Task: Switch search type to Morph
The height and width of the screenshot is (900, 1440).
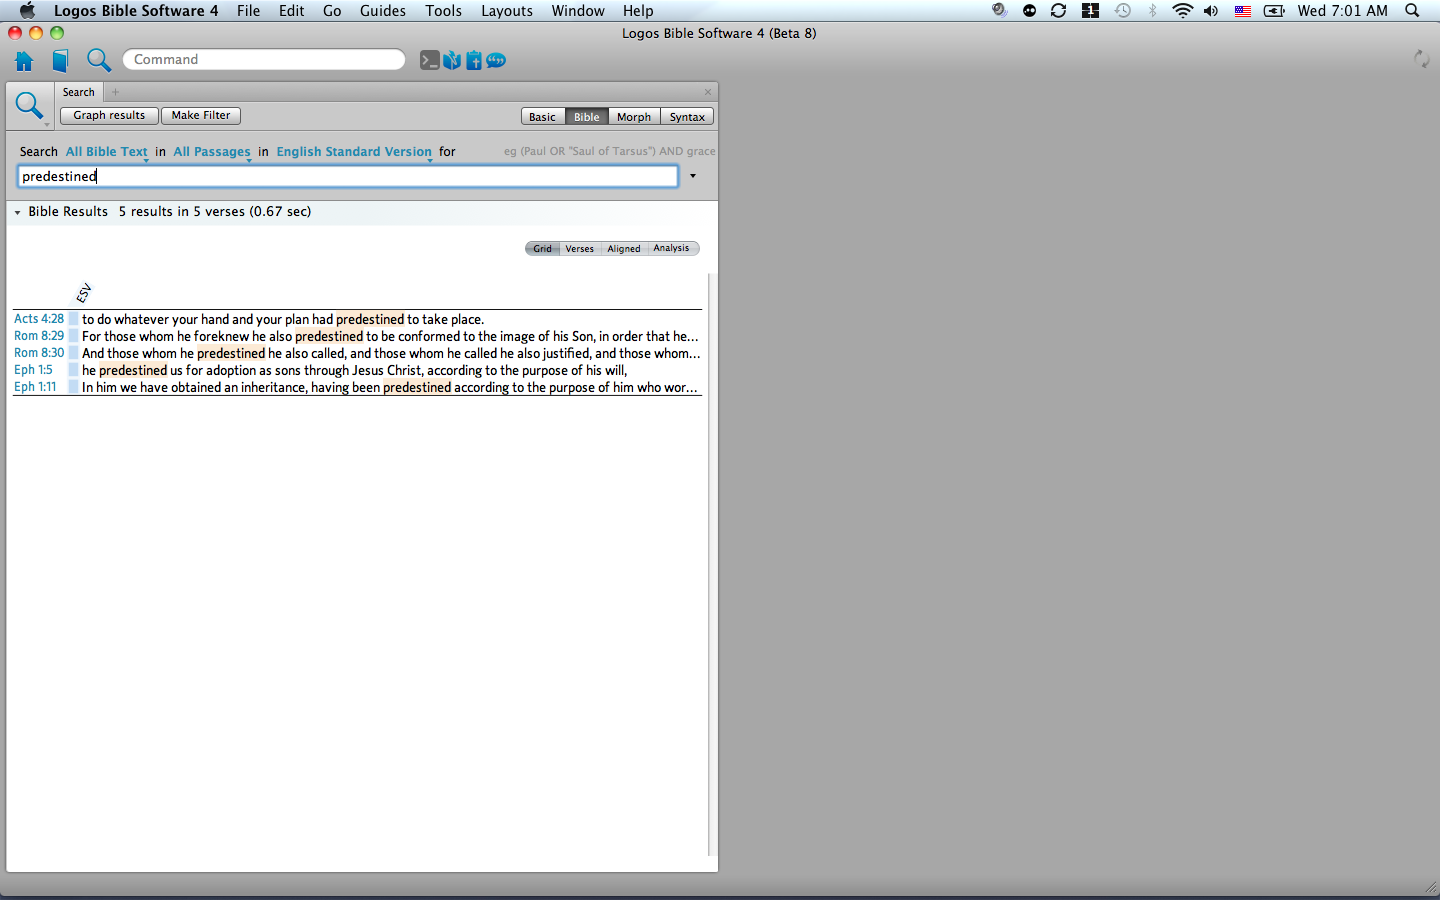Action: [x=634, y=117]
